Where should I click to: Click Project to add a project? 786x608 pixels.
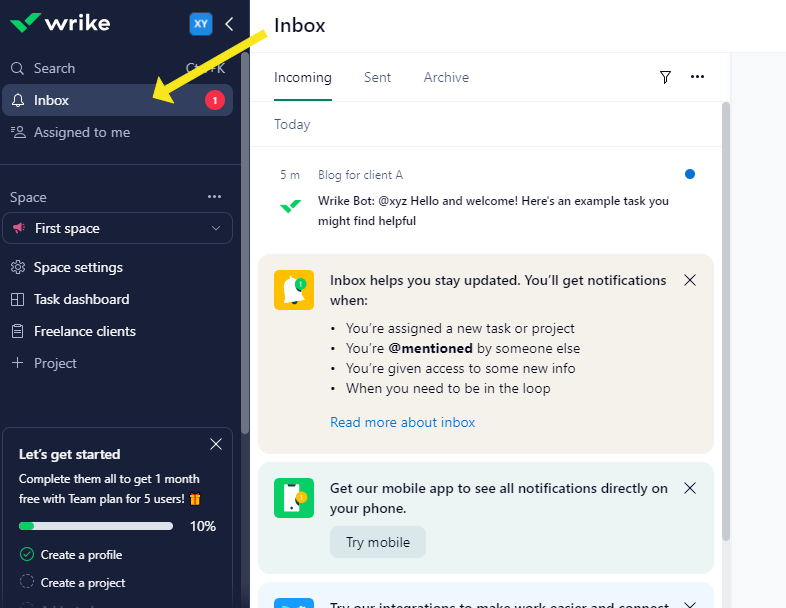click(x=55, y=363)
